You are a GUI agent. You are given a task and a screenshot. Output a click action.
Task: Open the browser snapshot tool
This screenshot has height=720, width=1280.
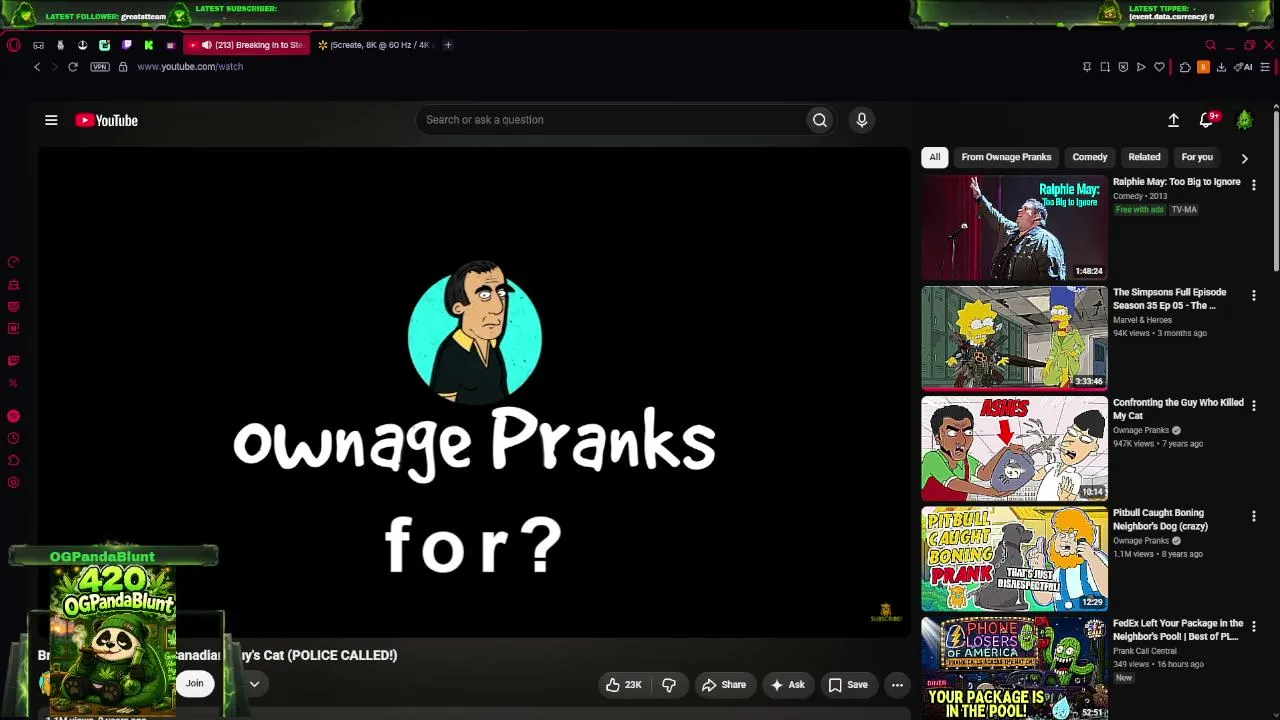click(x=1105, y=67)
